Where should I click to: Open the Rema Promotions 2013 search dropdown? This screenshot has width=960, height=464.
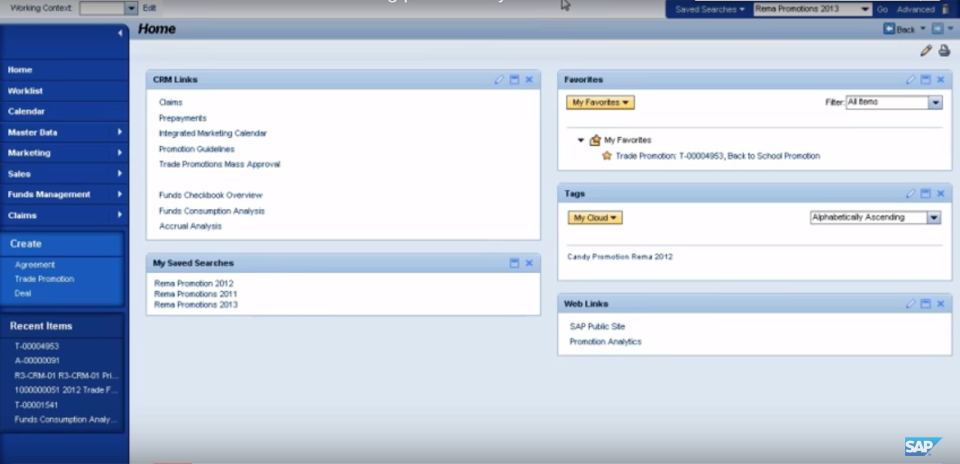[x=865, y=9]
